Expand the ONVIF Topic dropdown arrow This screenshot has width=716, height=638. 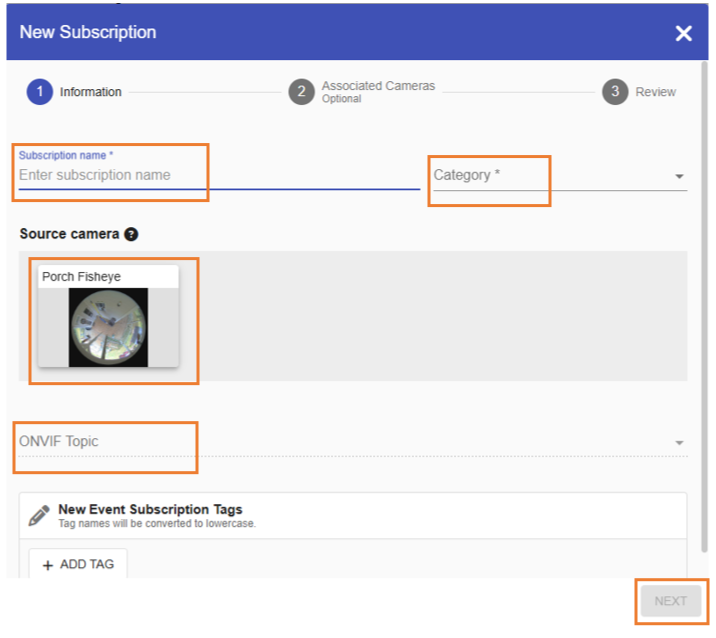679,443
